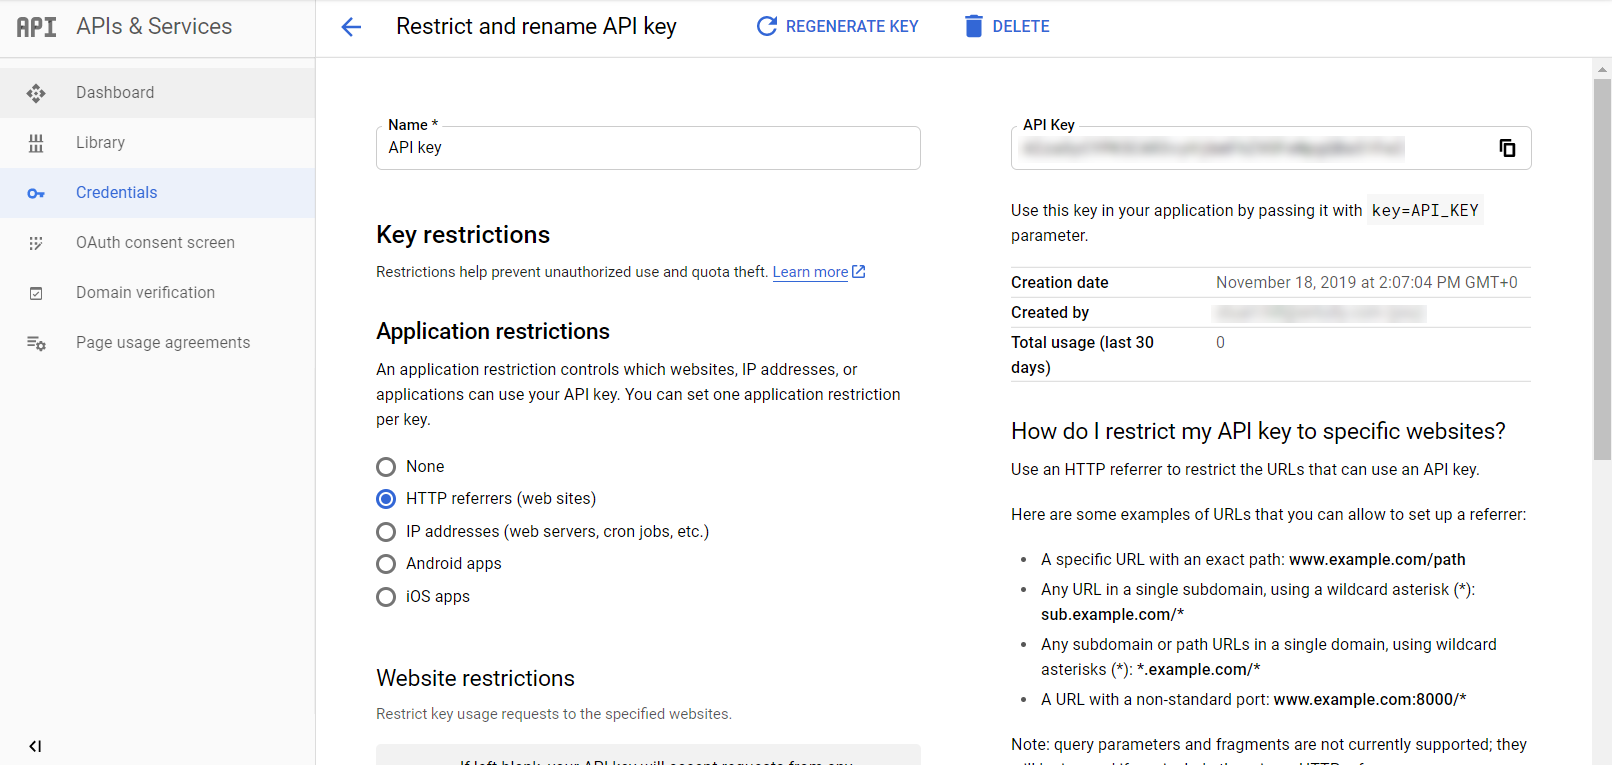Click the regenerate key refresh icon
Image resolution: width=1612 pixels, height=765 pixels.
(767, 26)
